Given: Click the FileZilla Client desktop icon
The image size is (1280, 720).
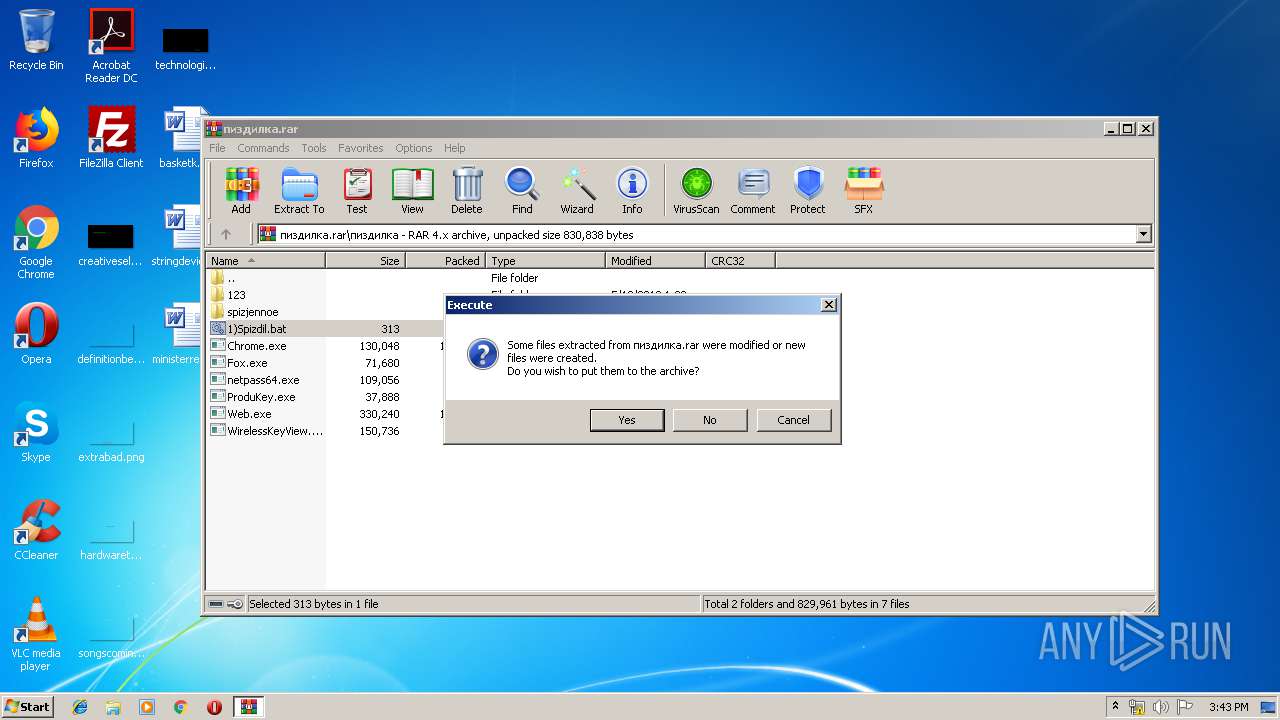Looking at the screenshot, I should pos(111,138).
